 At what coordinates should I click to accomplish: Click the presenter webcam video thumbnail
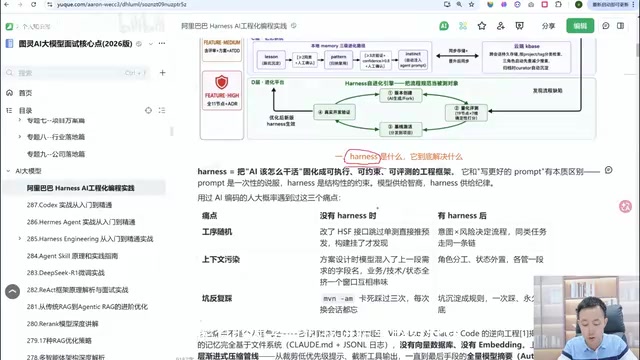[587, 318]
